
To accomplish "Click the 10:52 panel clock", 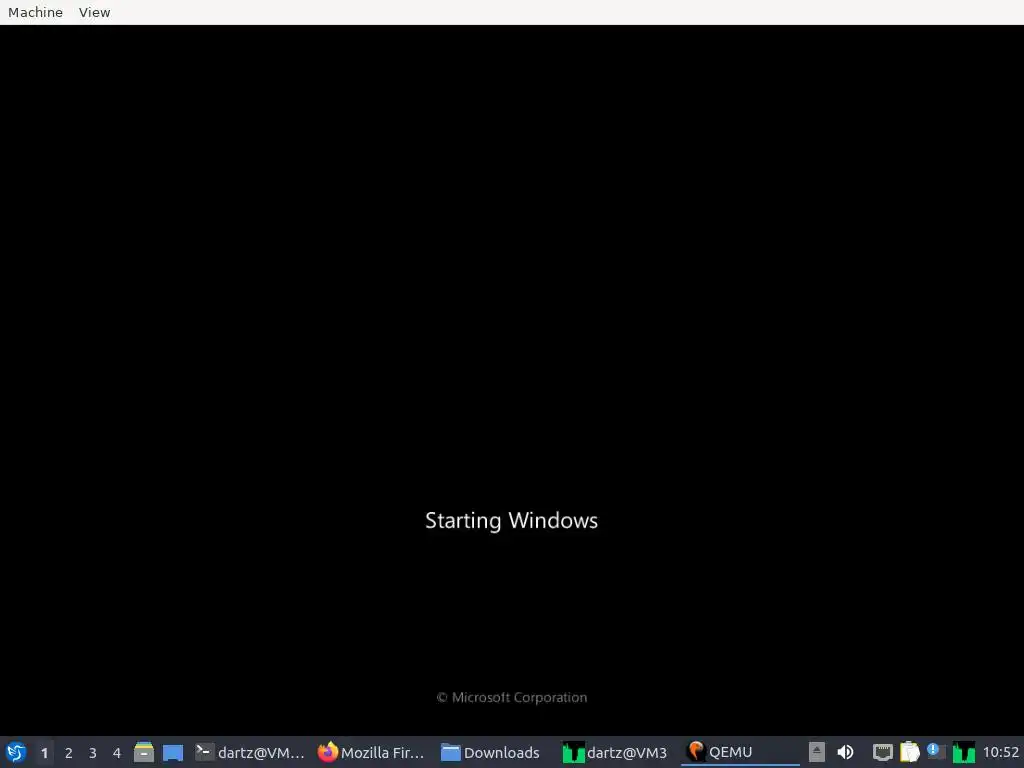I will [1000, 752].
